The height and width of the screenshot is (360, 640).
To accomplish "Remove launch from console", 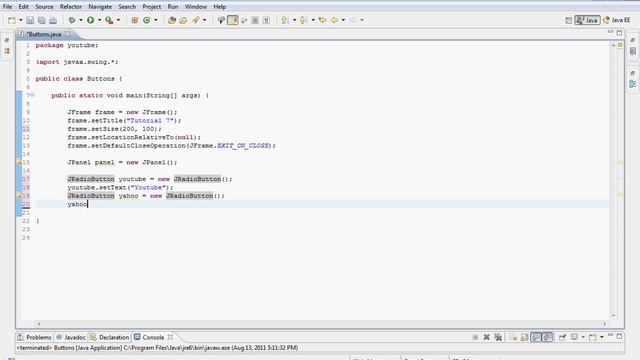I will point(487,337).
